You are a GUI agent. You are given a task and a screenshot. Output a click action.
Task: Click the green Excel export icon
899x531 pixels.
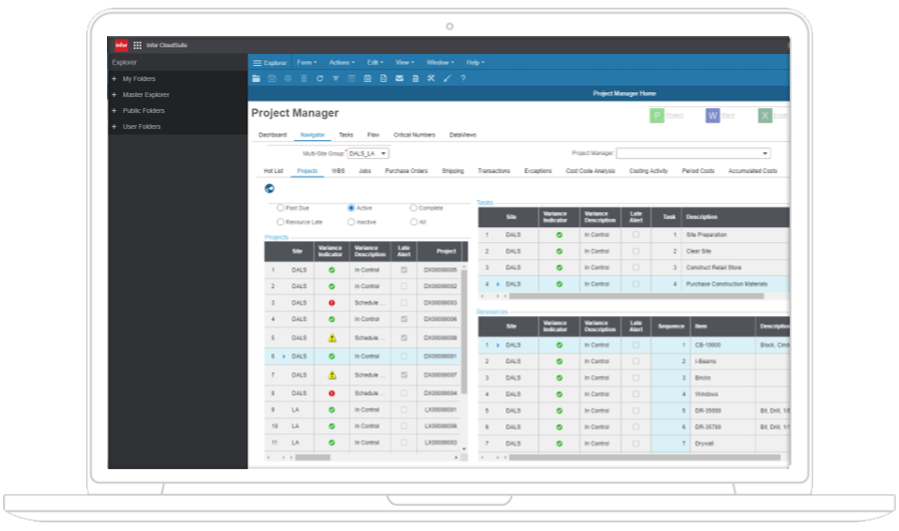765,116
